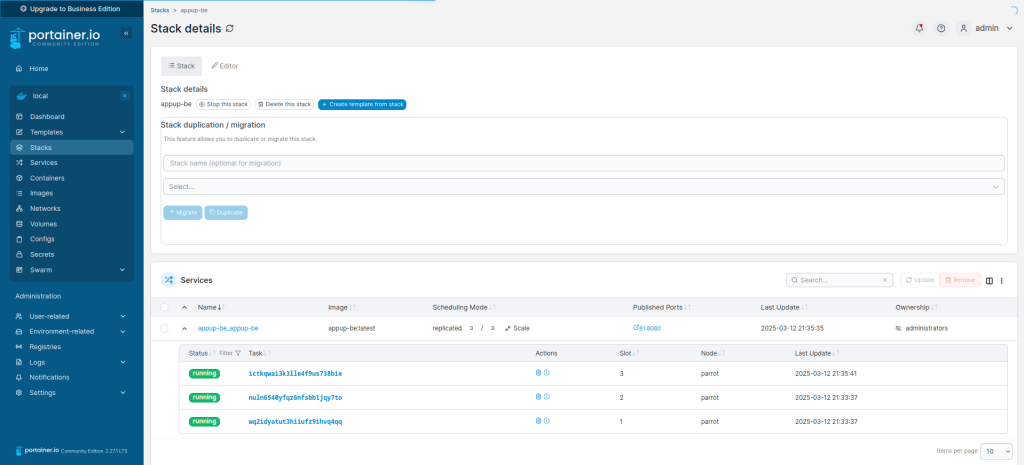Collapse the appup-be_appup-be service task rows
The width and height of the screenshot is (1024, 465).
pyautogui.click(x=184, y=328)
